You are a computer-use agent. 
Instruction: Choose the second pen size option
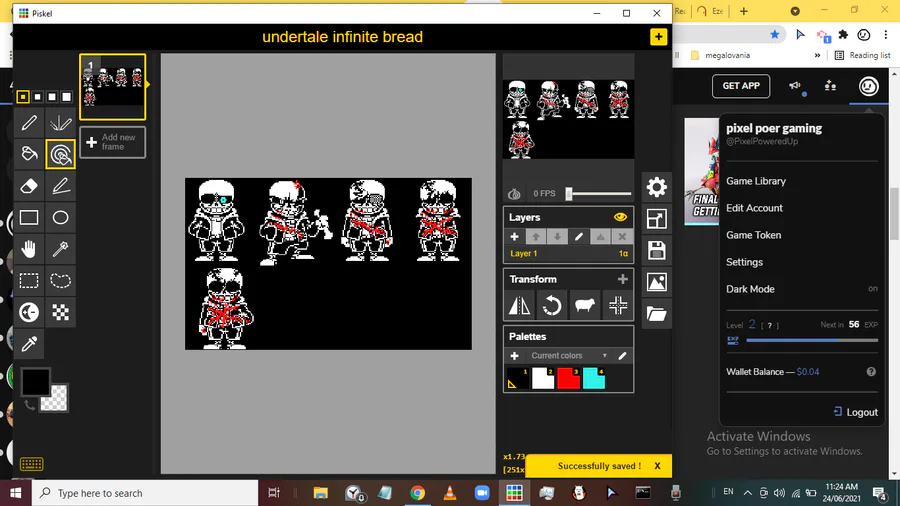coord(38,97)
